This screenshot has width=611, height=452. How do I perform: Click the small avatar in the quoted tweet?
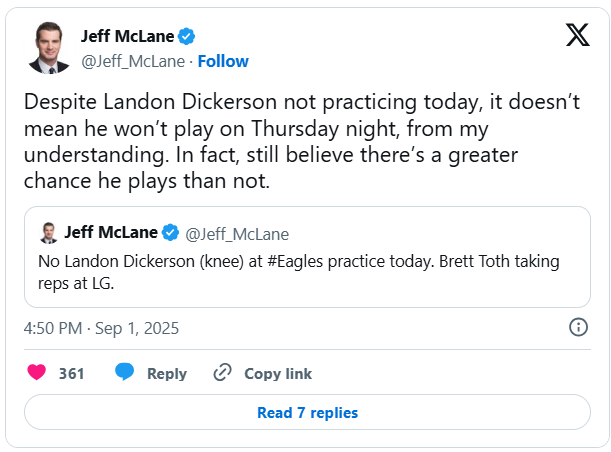(48, 233)
